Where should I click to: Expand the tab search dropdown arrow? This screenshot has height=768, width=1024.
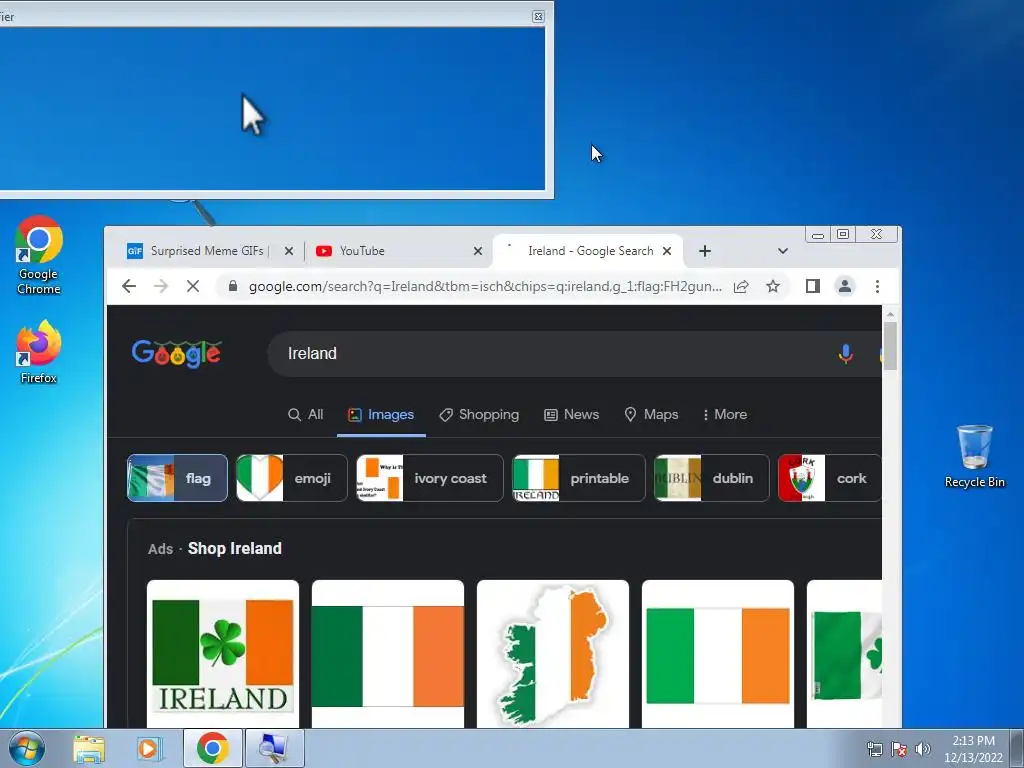tap(782, 251)
